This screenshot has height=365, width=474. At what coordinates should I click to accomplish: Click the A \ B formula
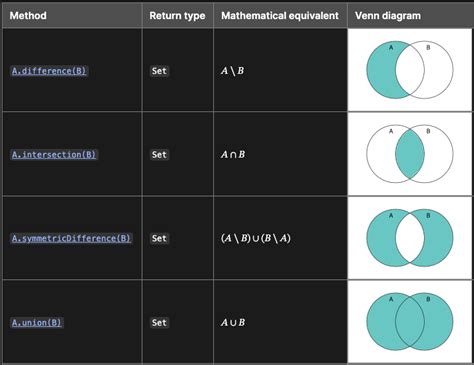232,71
